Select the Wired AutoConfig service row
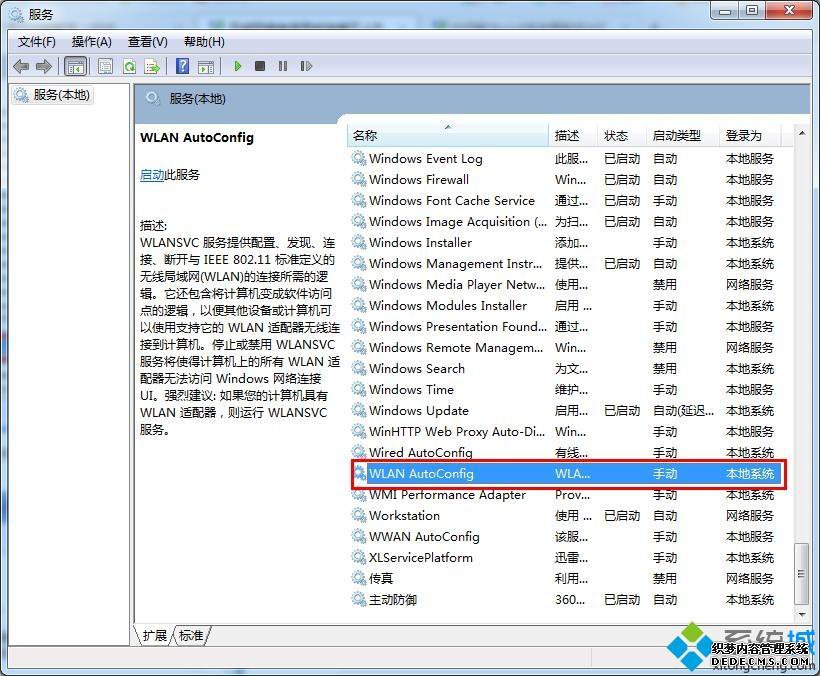820x676 pixels. [x=567, y=452]
